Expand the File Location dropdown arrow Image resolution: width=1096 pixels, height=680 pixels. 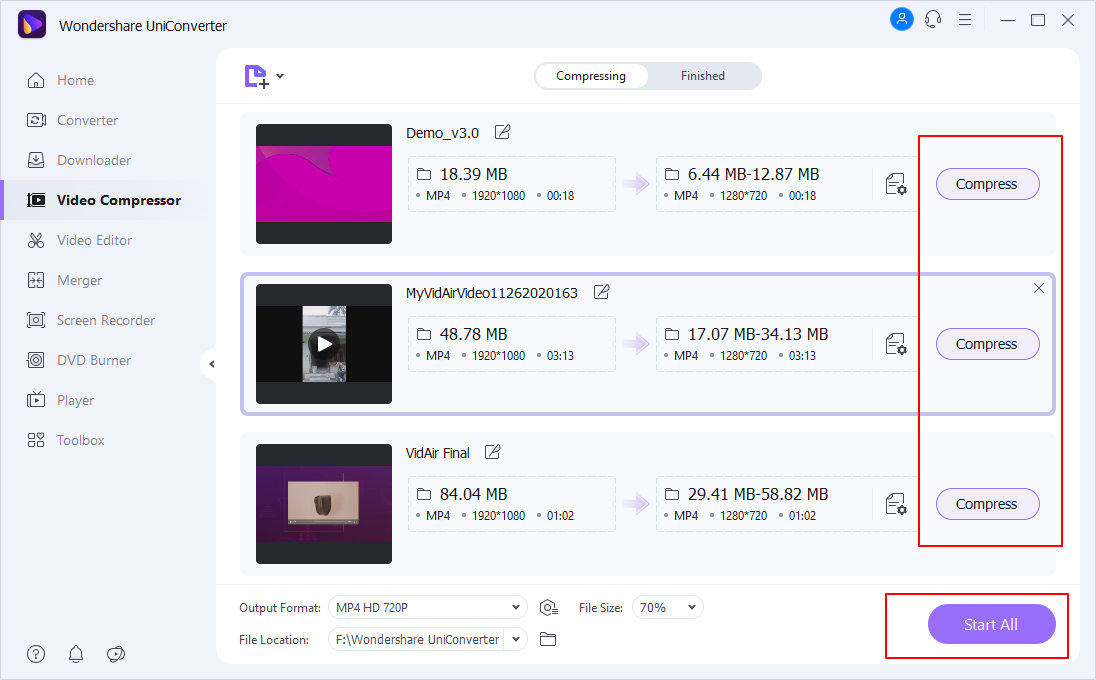pos(516,639)
